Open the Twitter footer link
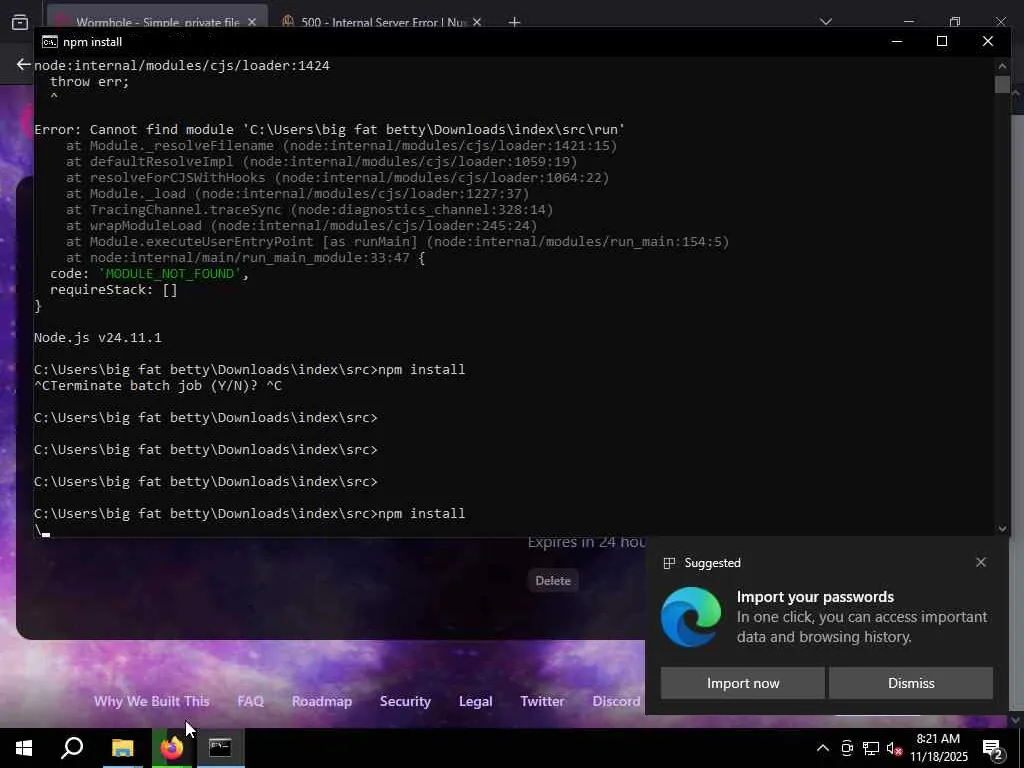 coord(542,701)
